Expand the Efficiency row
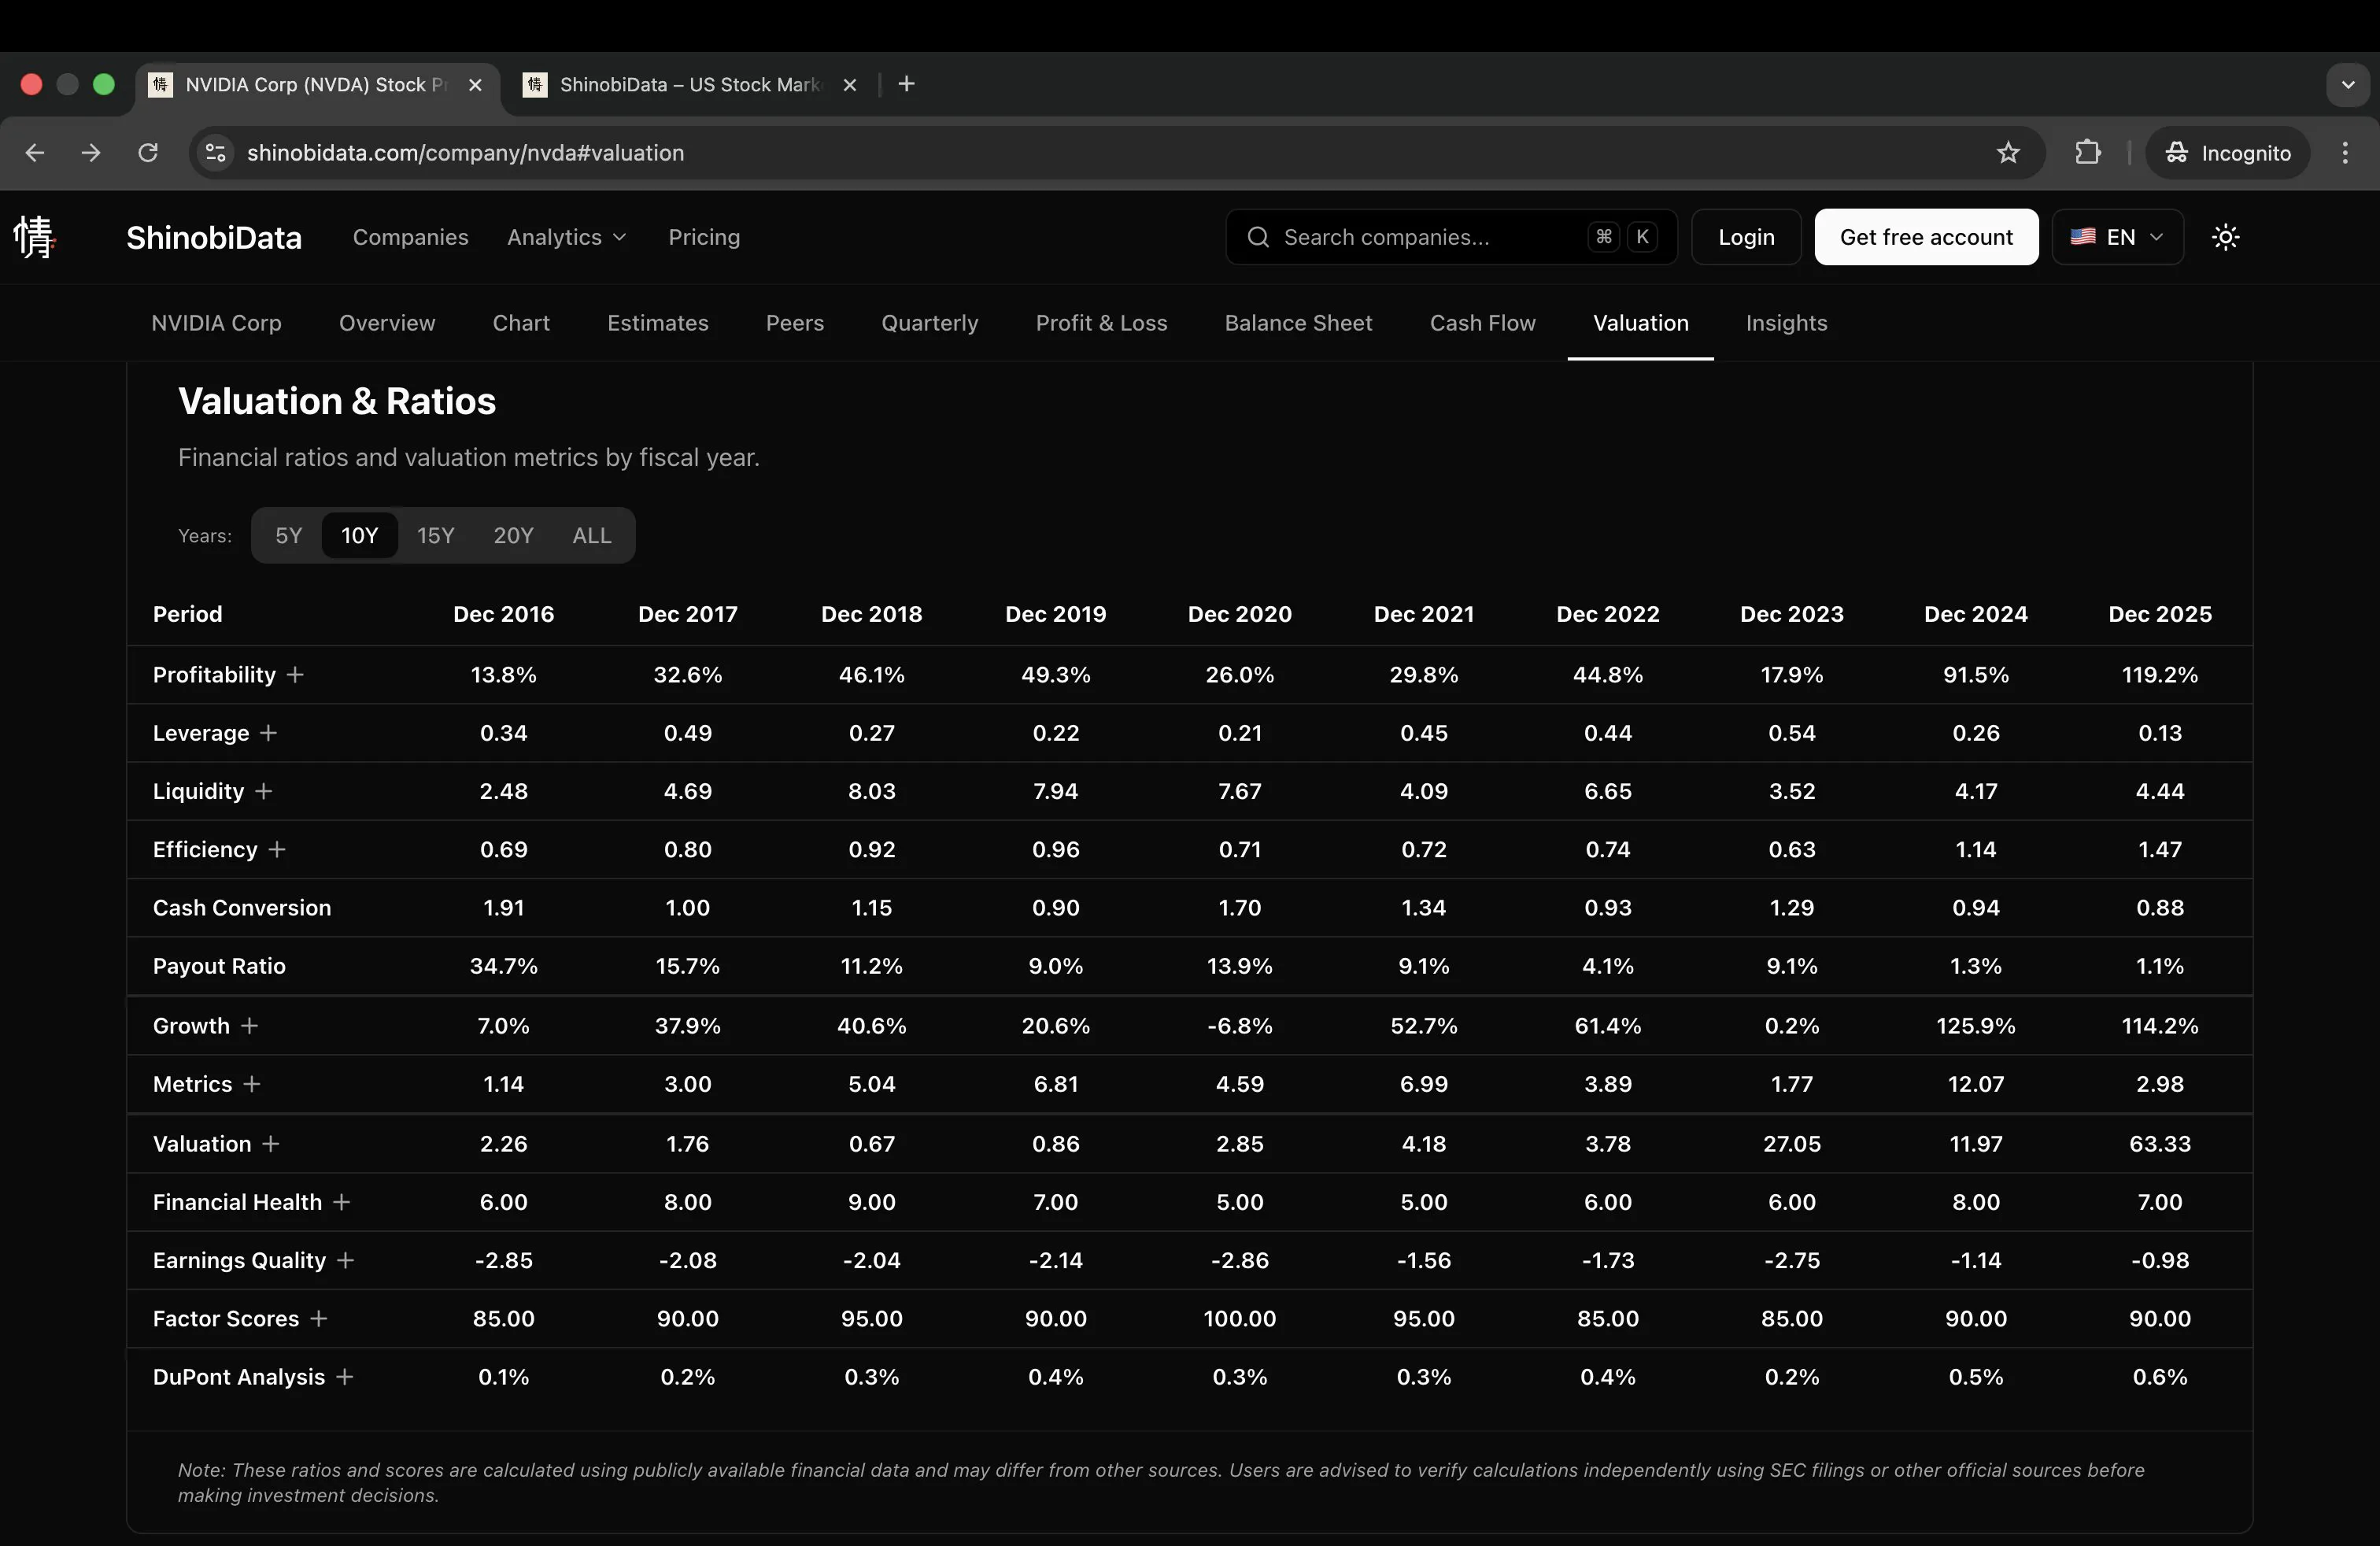Viewport: 2380px width, 1546px height. coord(277,849)
